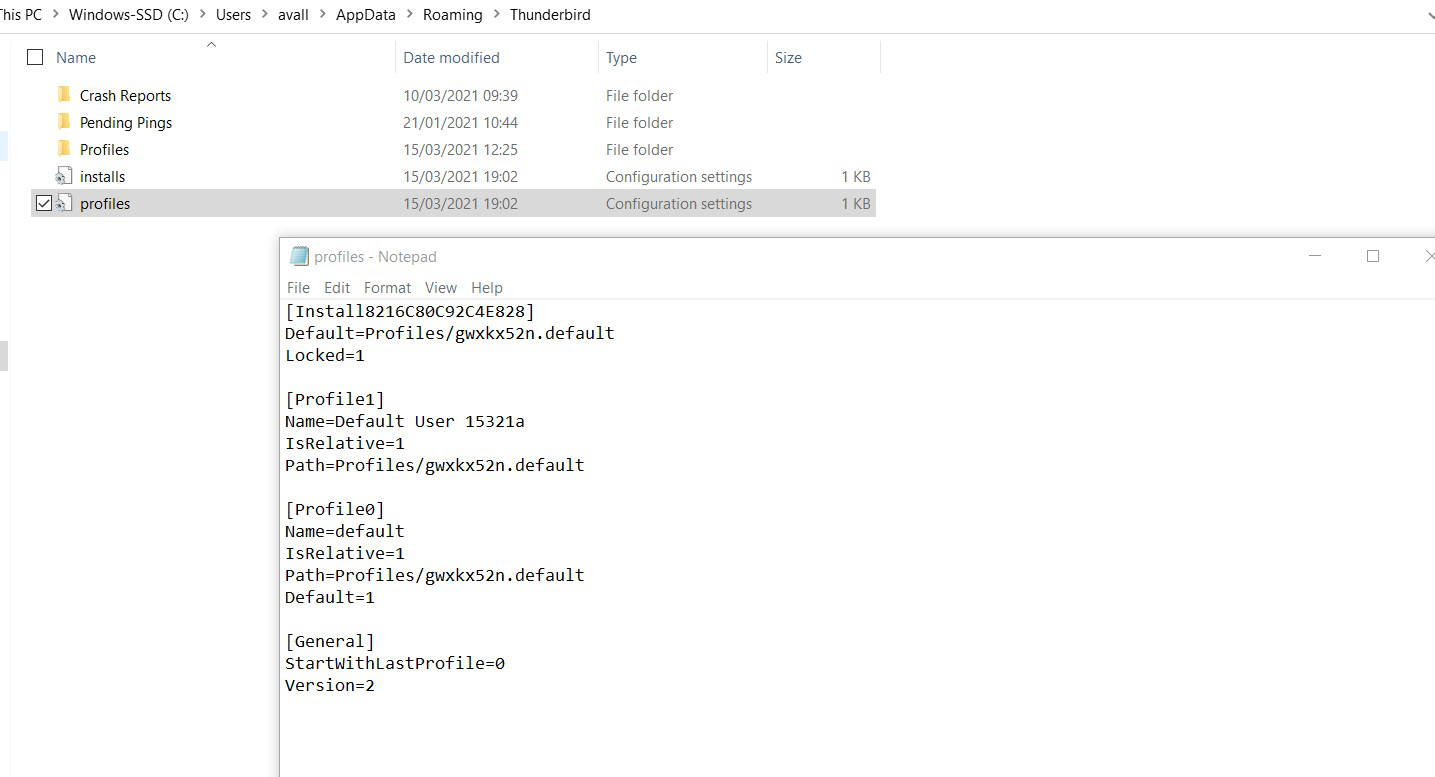The image size is (1435, 777).
Task: Place cursor on Default=1 line
Action: click(x=330, y=597)
